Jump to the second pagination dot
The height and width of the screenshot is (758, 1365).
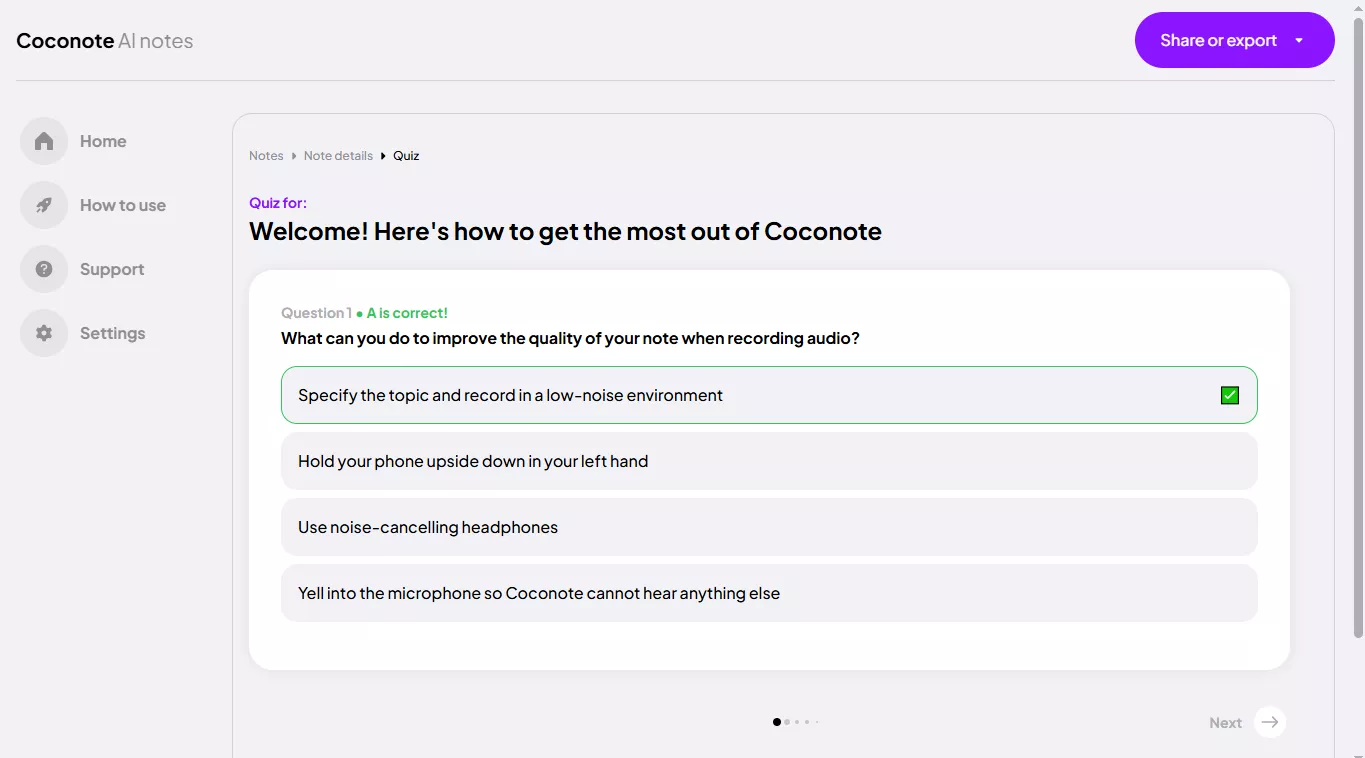point(787,721)
